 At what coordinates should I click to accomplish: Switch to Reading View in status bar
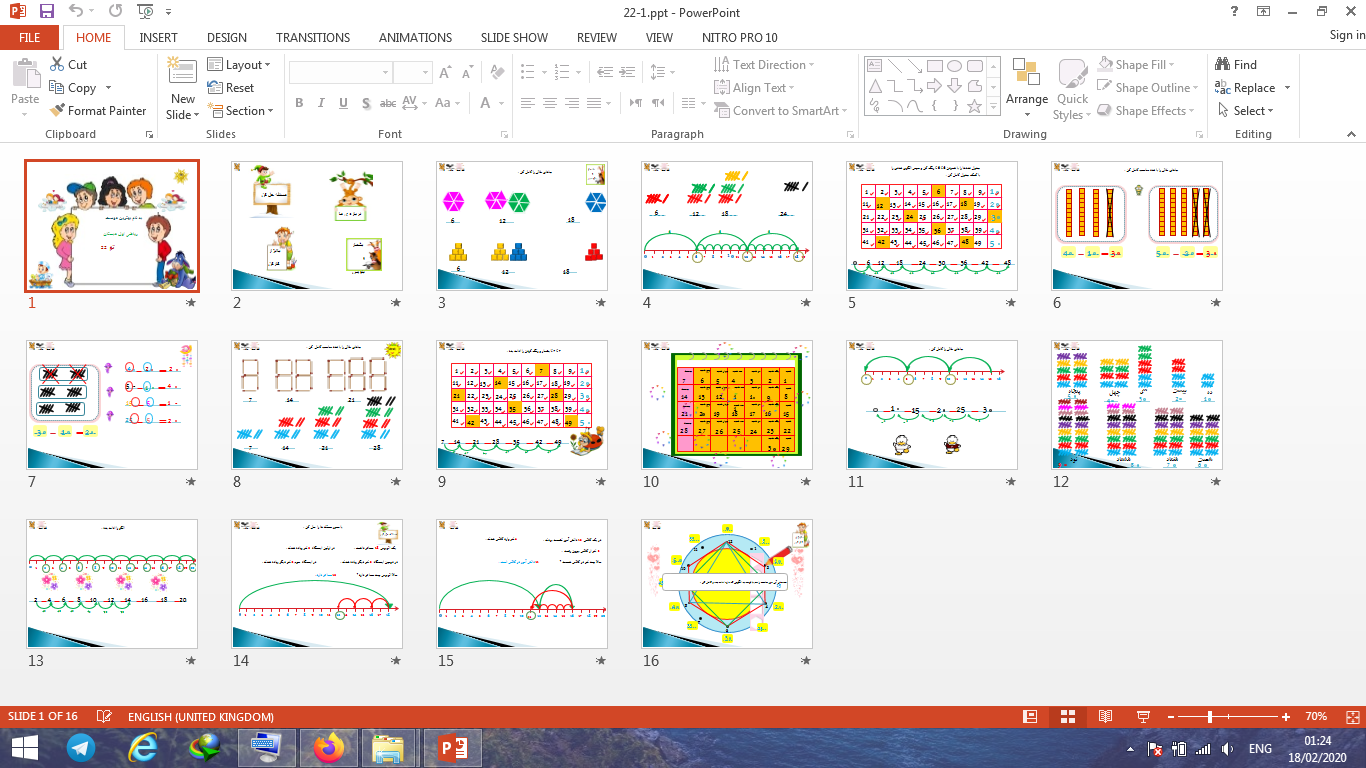point(1105,717)
